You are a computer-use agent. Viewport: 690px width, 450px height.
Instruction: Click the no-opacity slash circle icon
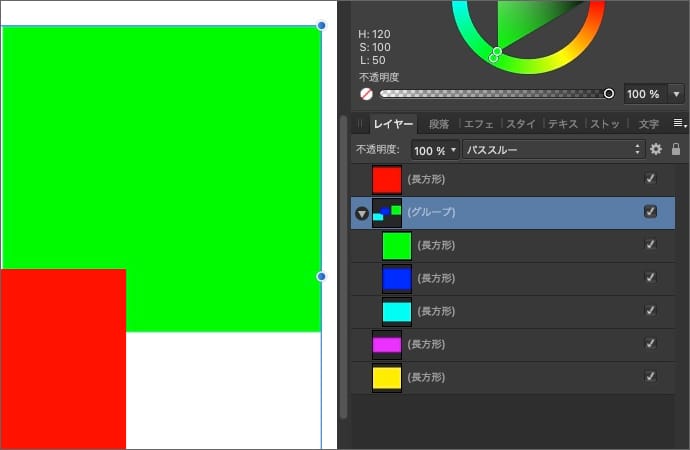(367, 94)
